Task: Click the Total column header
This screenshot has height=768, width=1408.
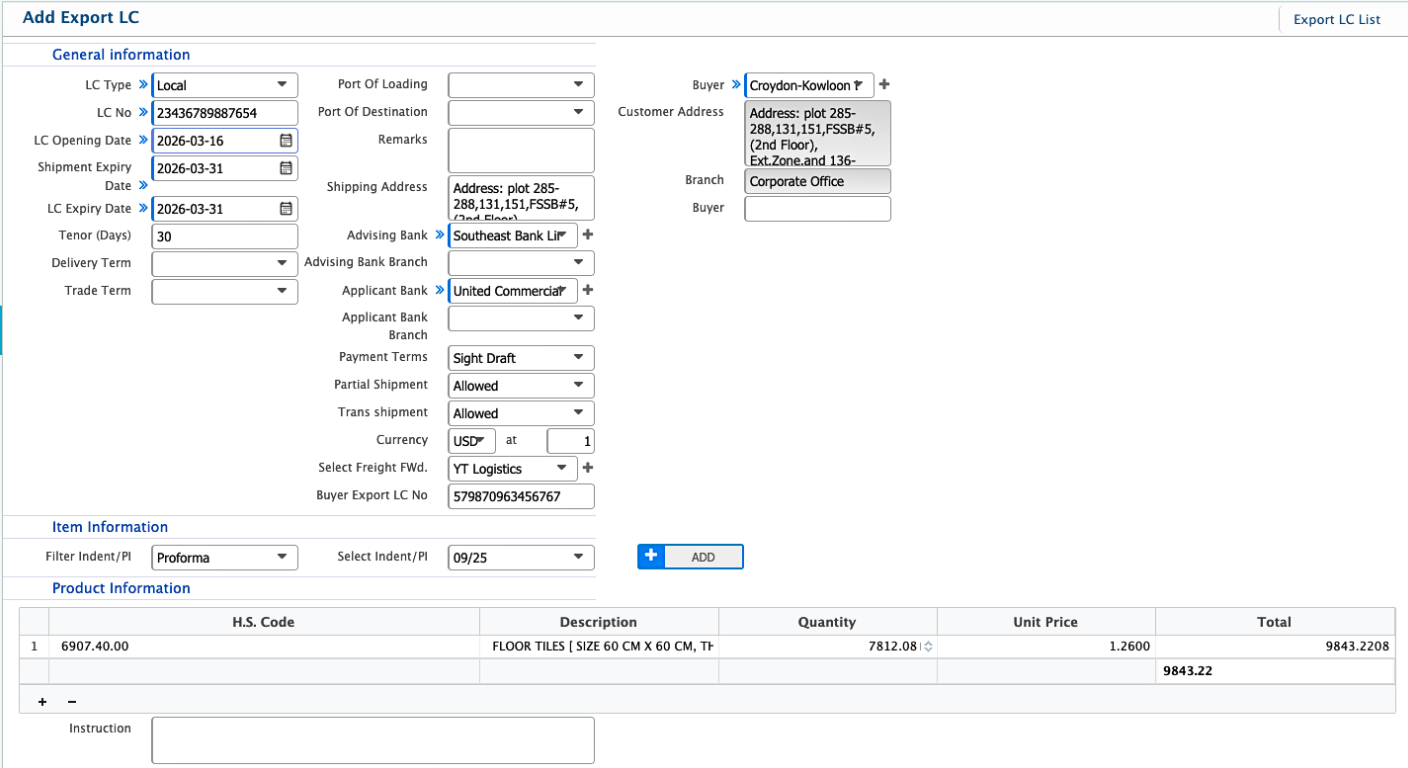Action: (x=1275, y=622)
